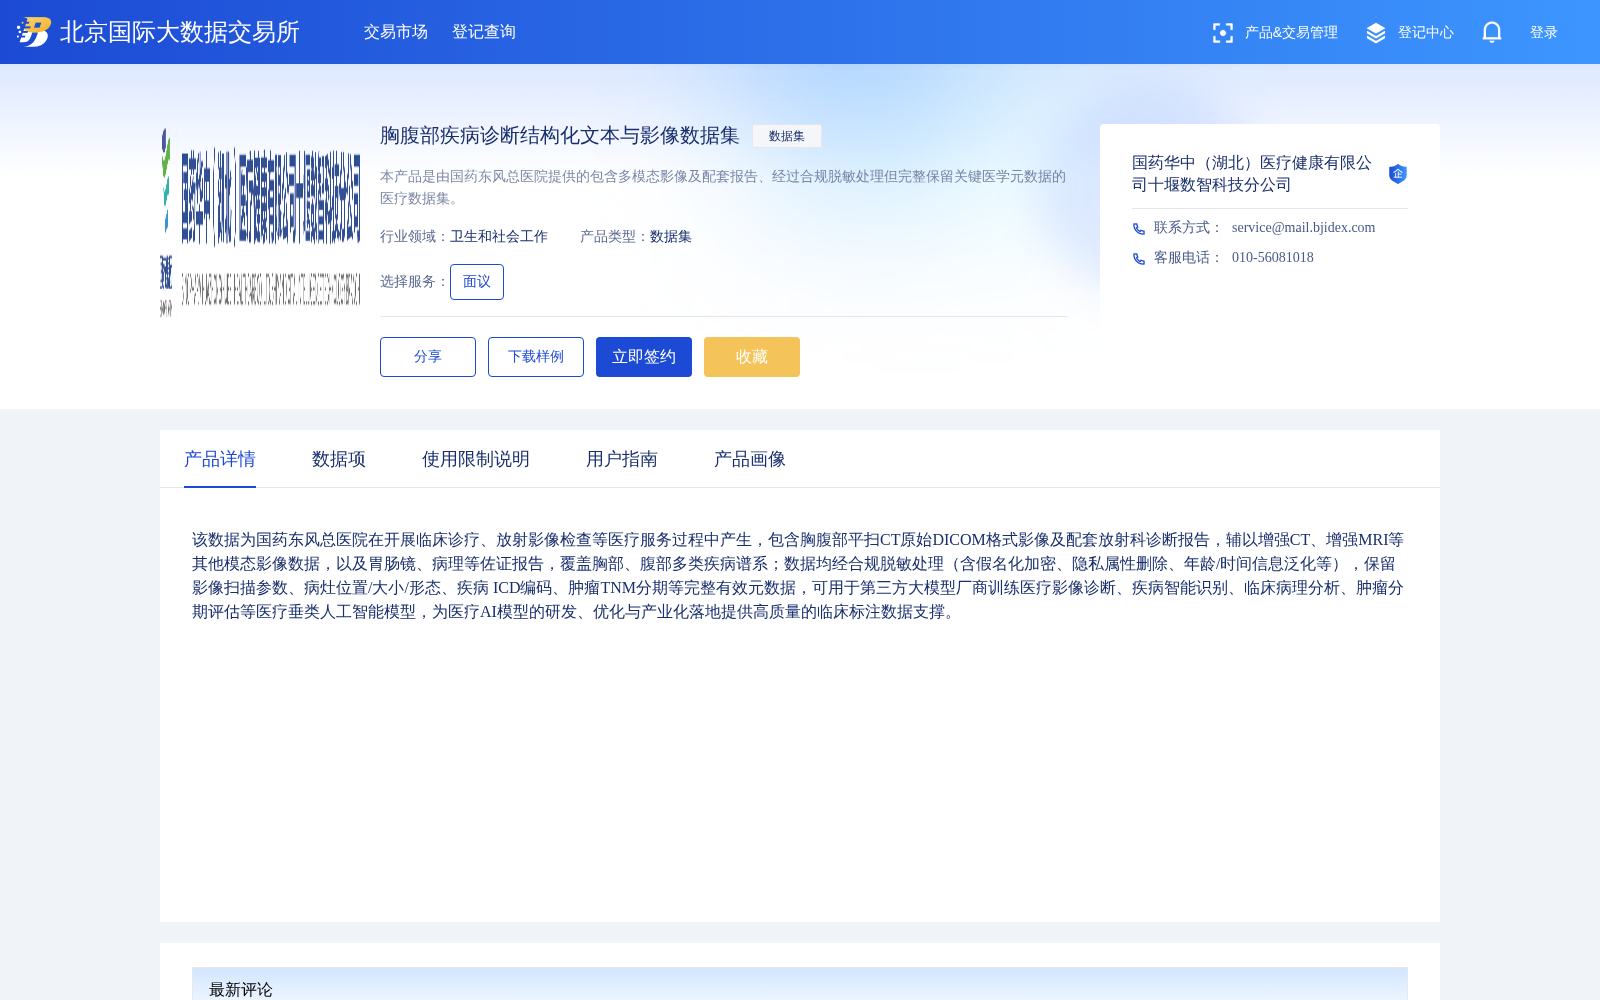Click the yellow 收藏 button

coord(752,357)
